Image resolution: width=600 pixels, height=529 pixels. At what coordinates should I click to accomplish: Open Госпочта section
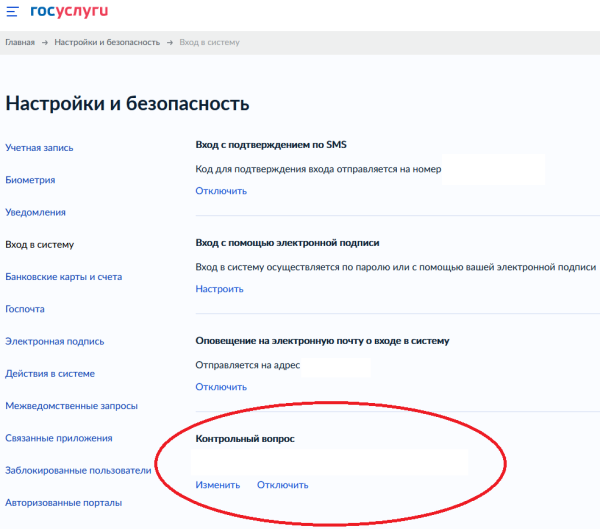[x=25, y=309]
